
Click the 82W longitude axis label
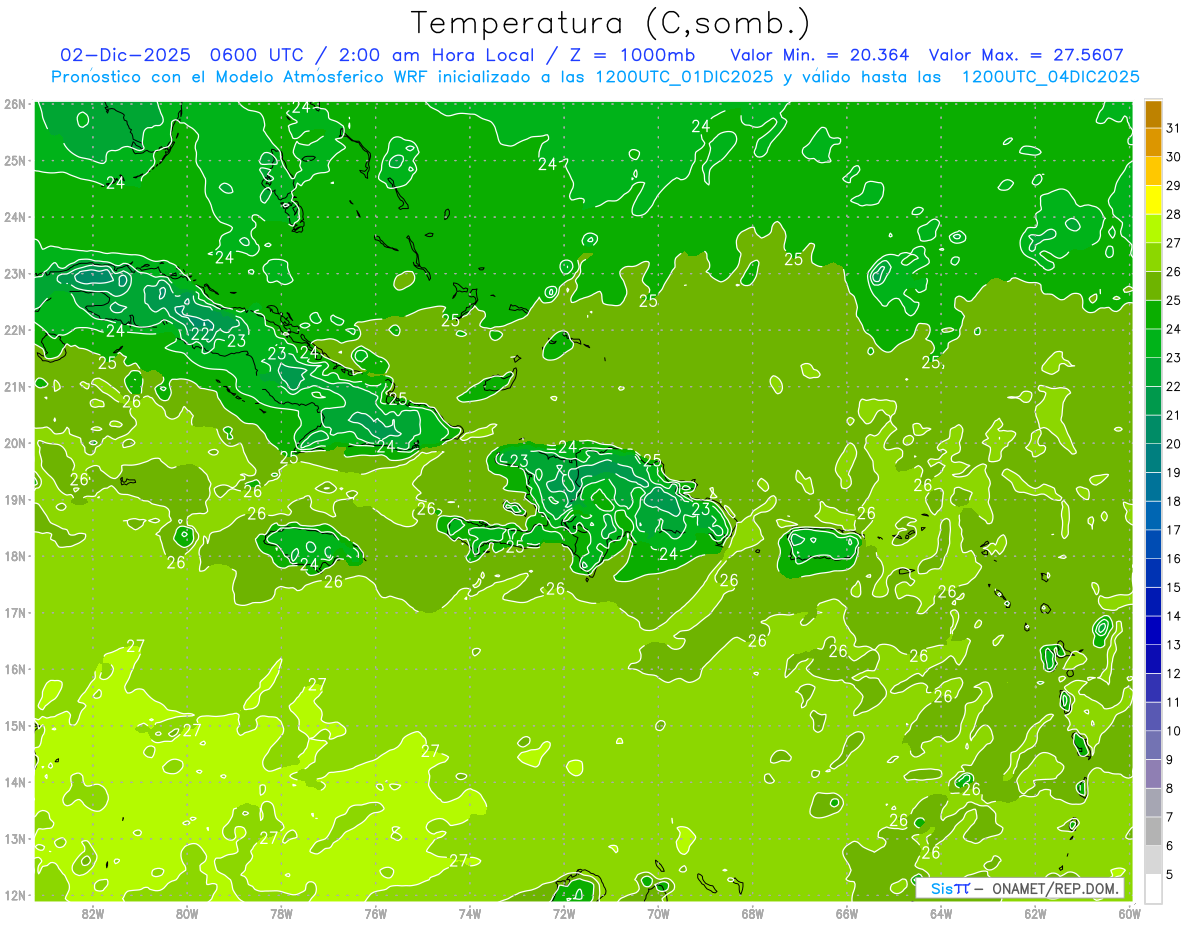[x=93, y=913]
